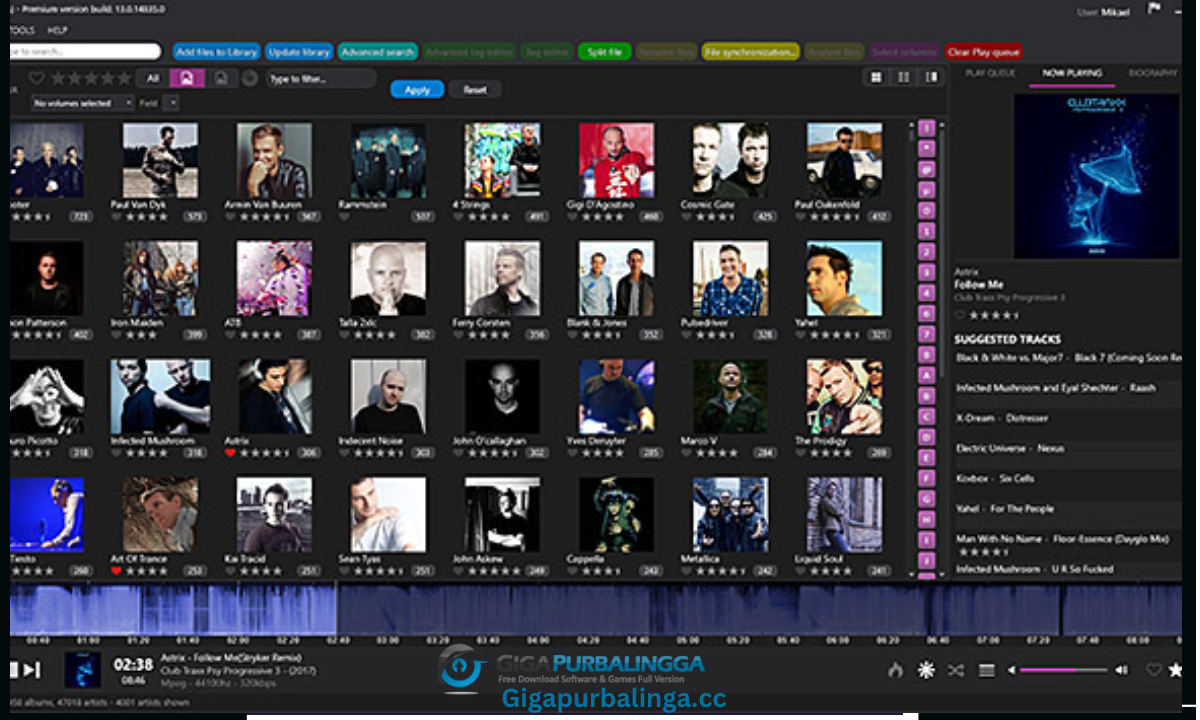Select the All filter button

[x=153, y=78]
